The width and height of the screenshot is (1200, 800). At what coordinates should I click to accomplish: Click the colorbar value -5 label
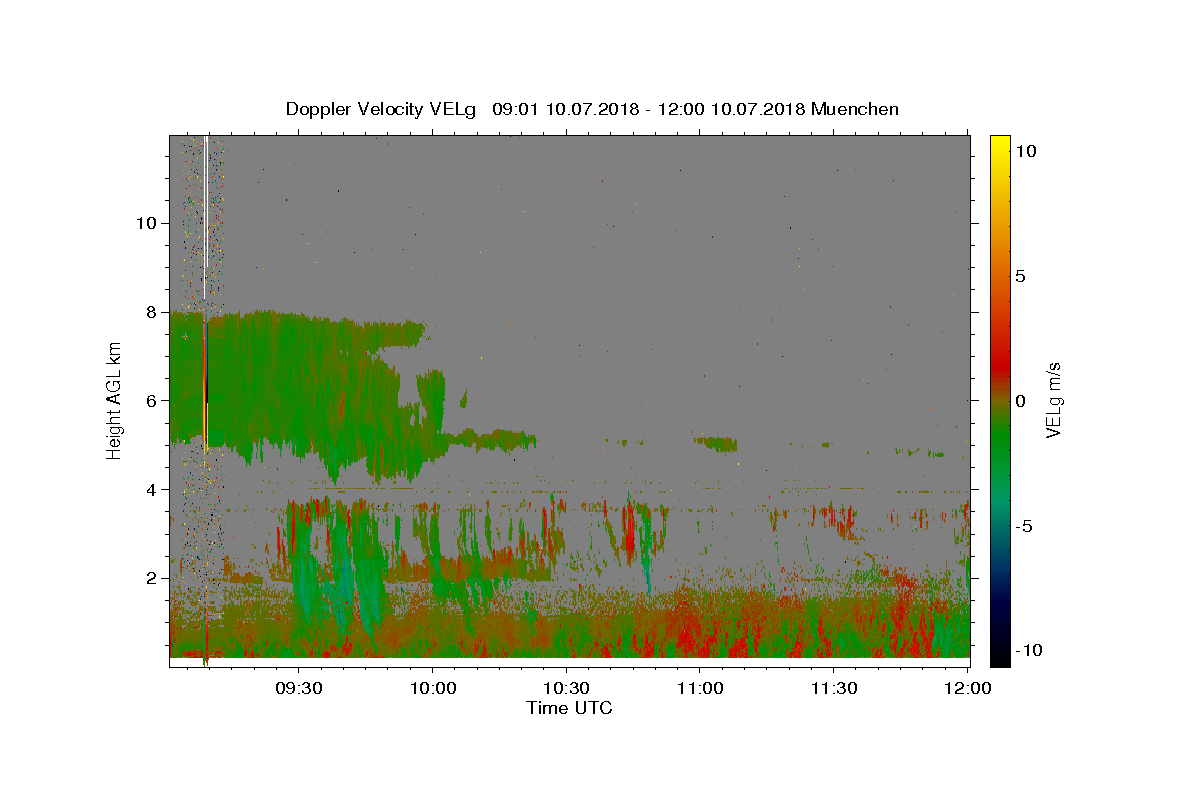tap(1024, 526)
